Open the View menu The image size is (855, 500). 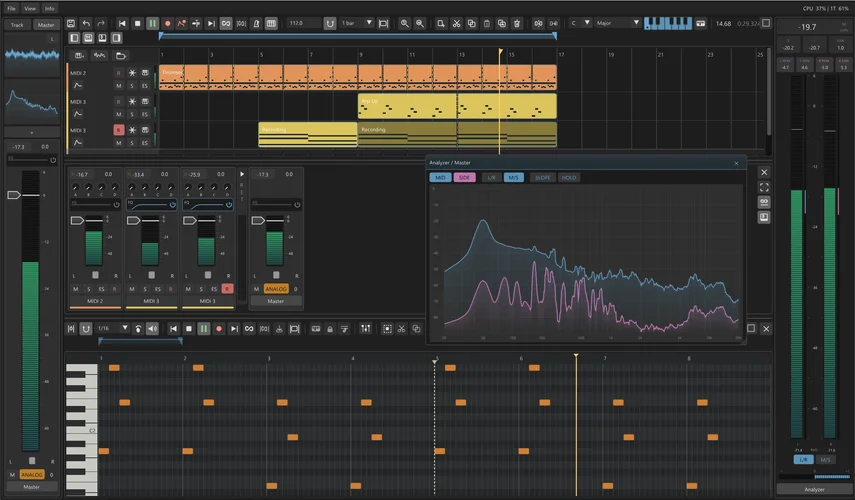coord(30,8)
